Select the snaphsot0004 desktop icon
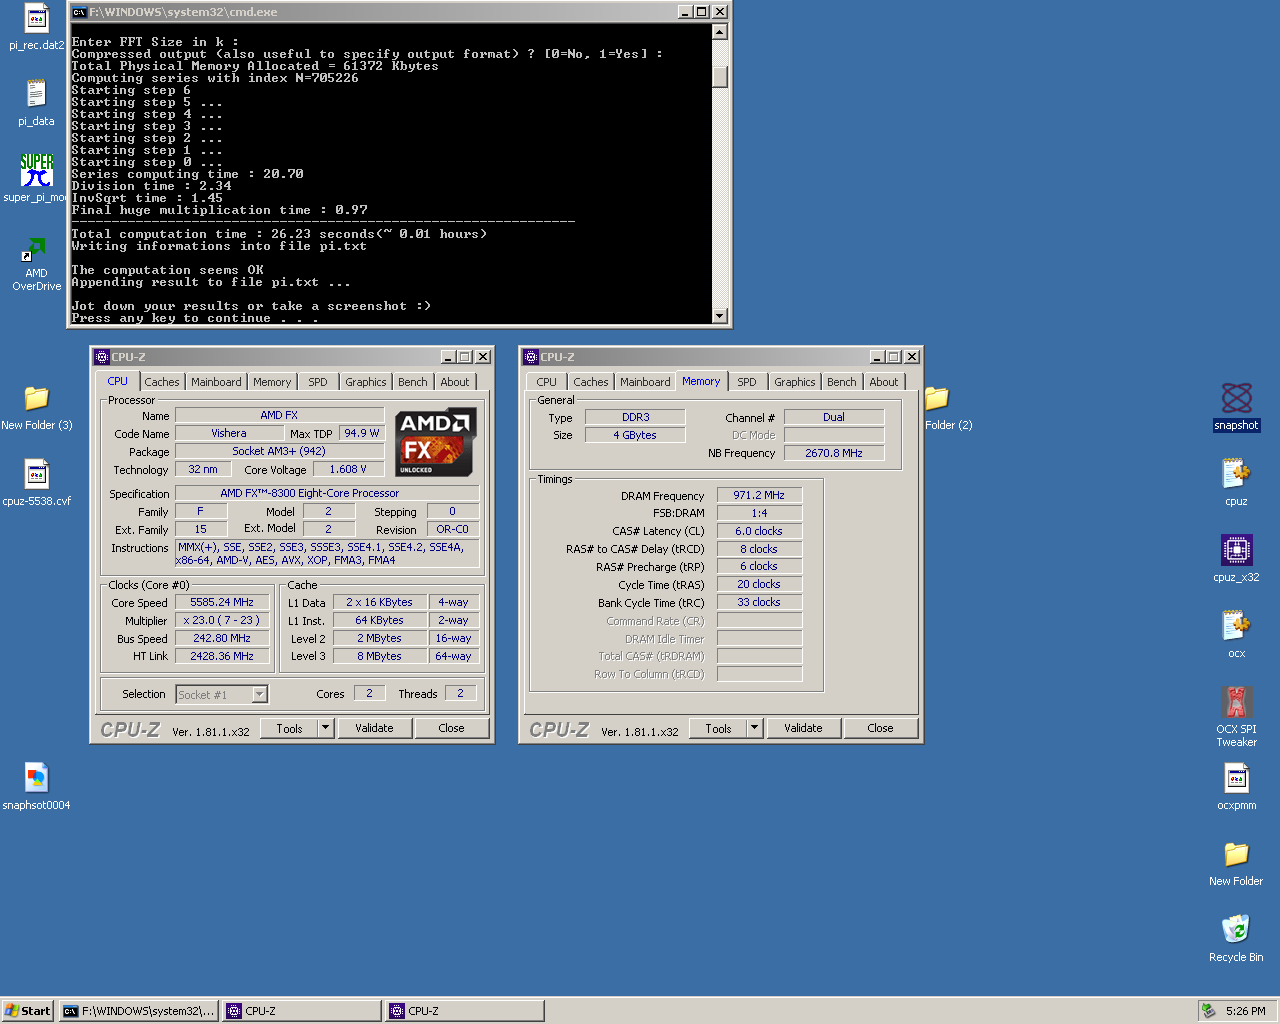The height and width of the screenshot is (1024, 1280). point(36,778)
